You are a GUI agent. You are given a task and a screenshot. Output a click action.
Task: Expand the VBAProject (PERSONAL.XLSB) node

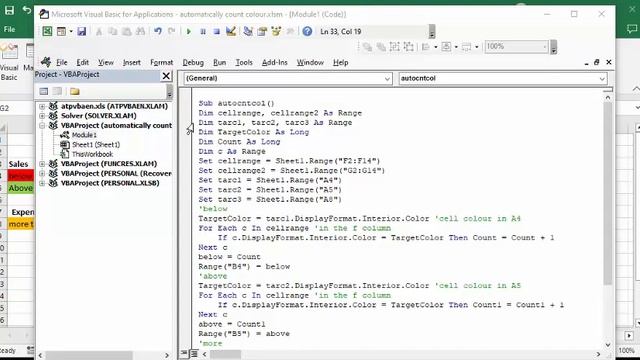[x=42, y=183]
